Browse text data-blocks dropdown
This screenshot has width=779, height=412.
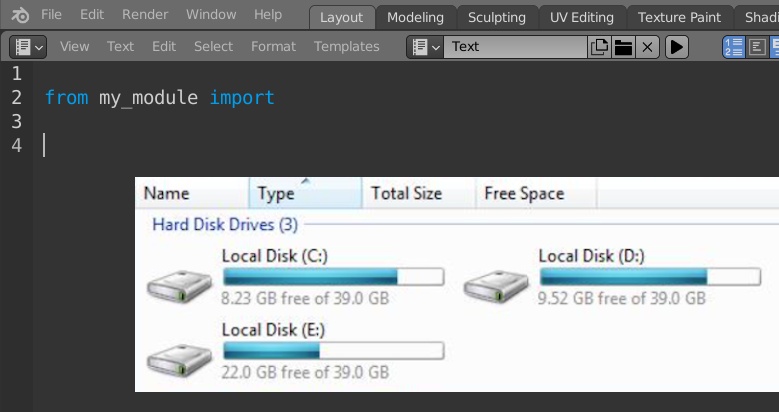(425, 47)
